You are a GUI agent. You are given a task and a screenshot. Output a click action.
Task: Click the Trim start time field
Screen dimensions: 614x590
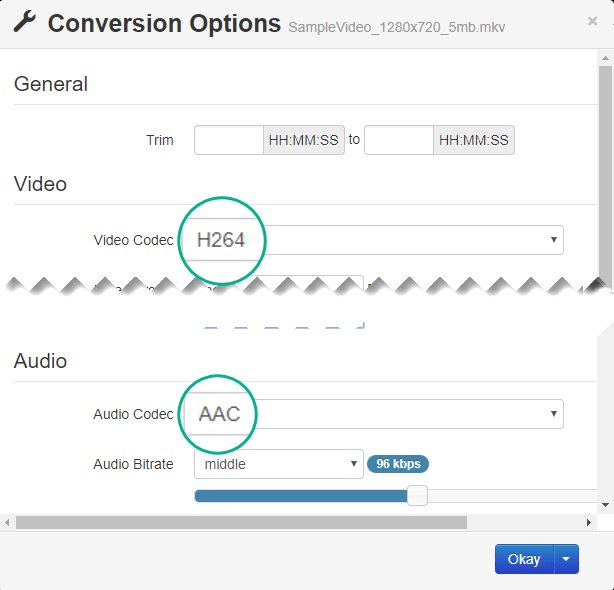(228, 140)
